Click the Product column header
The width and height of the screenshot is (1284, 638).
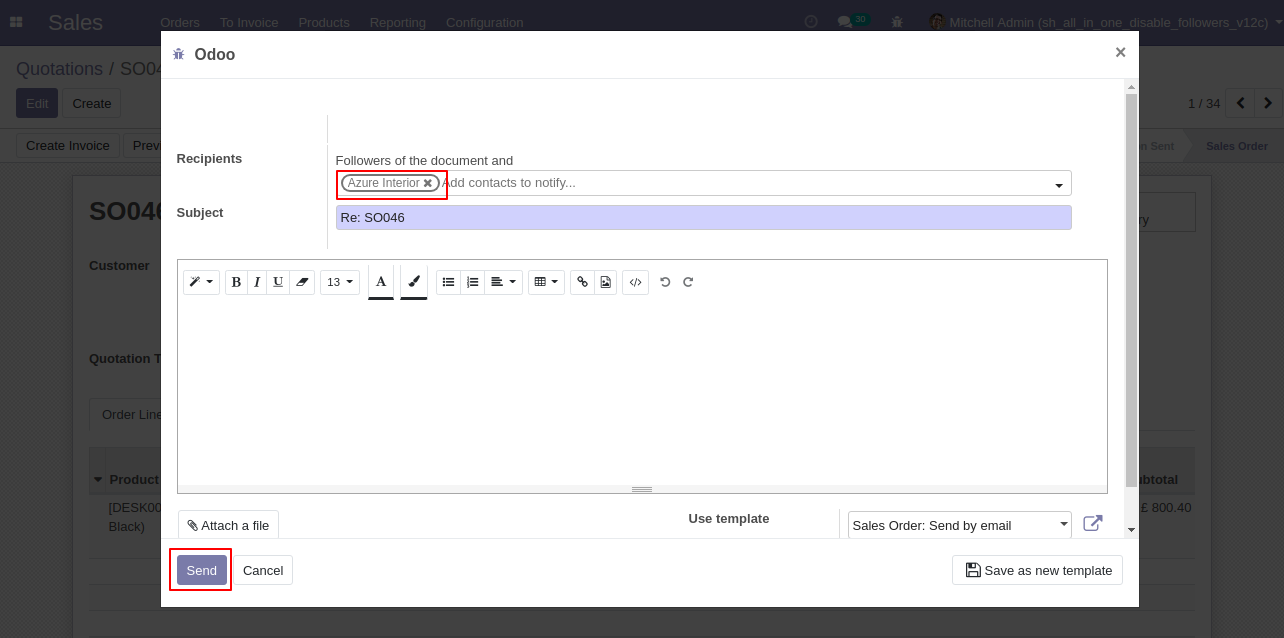(134, 480)
